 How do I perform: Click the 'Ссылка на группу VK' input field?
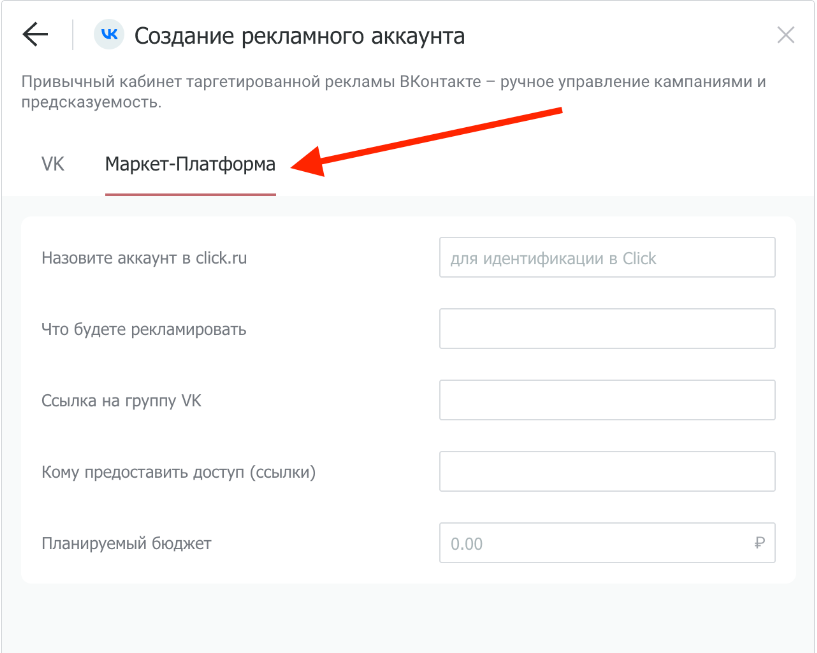tap(607, 400)
